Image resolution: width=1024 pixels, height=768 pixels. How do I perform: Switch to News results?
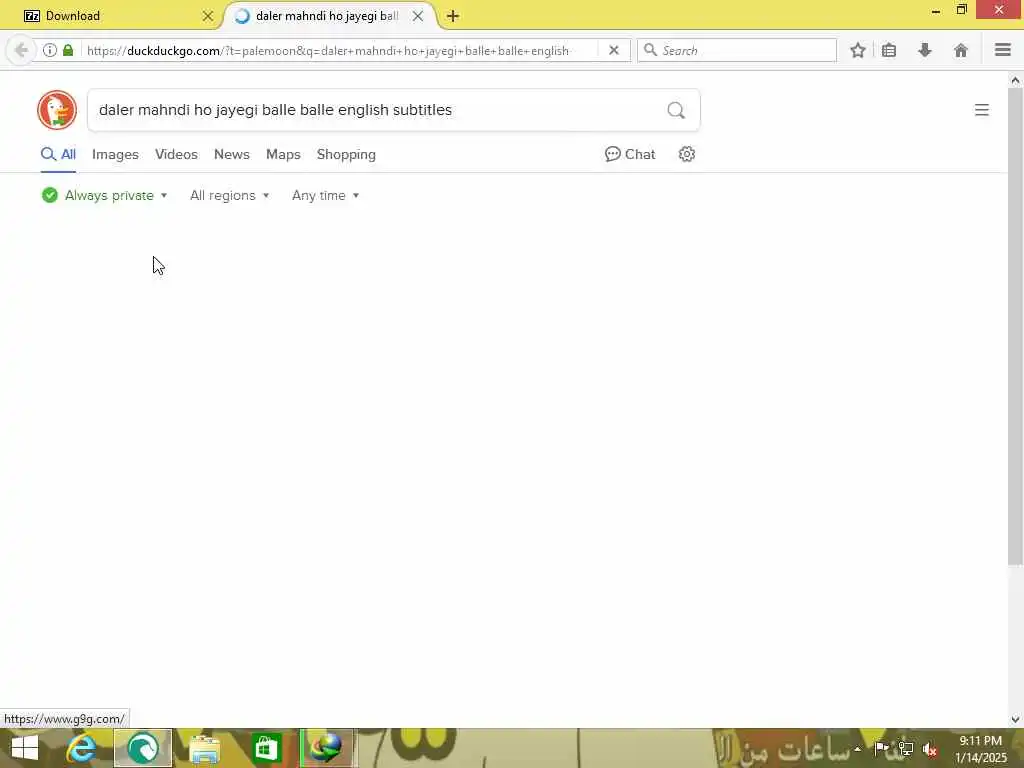[232, 155]
